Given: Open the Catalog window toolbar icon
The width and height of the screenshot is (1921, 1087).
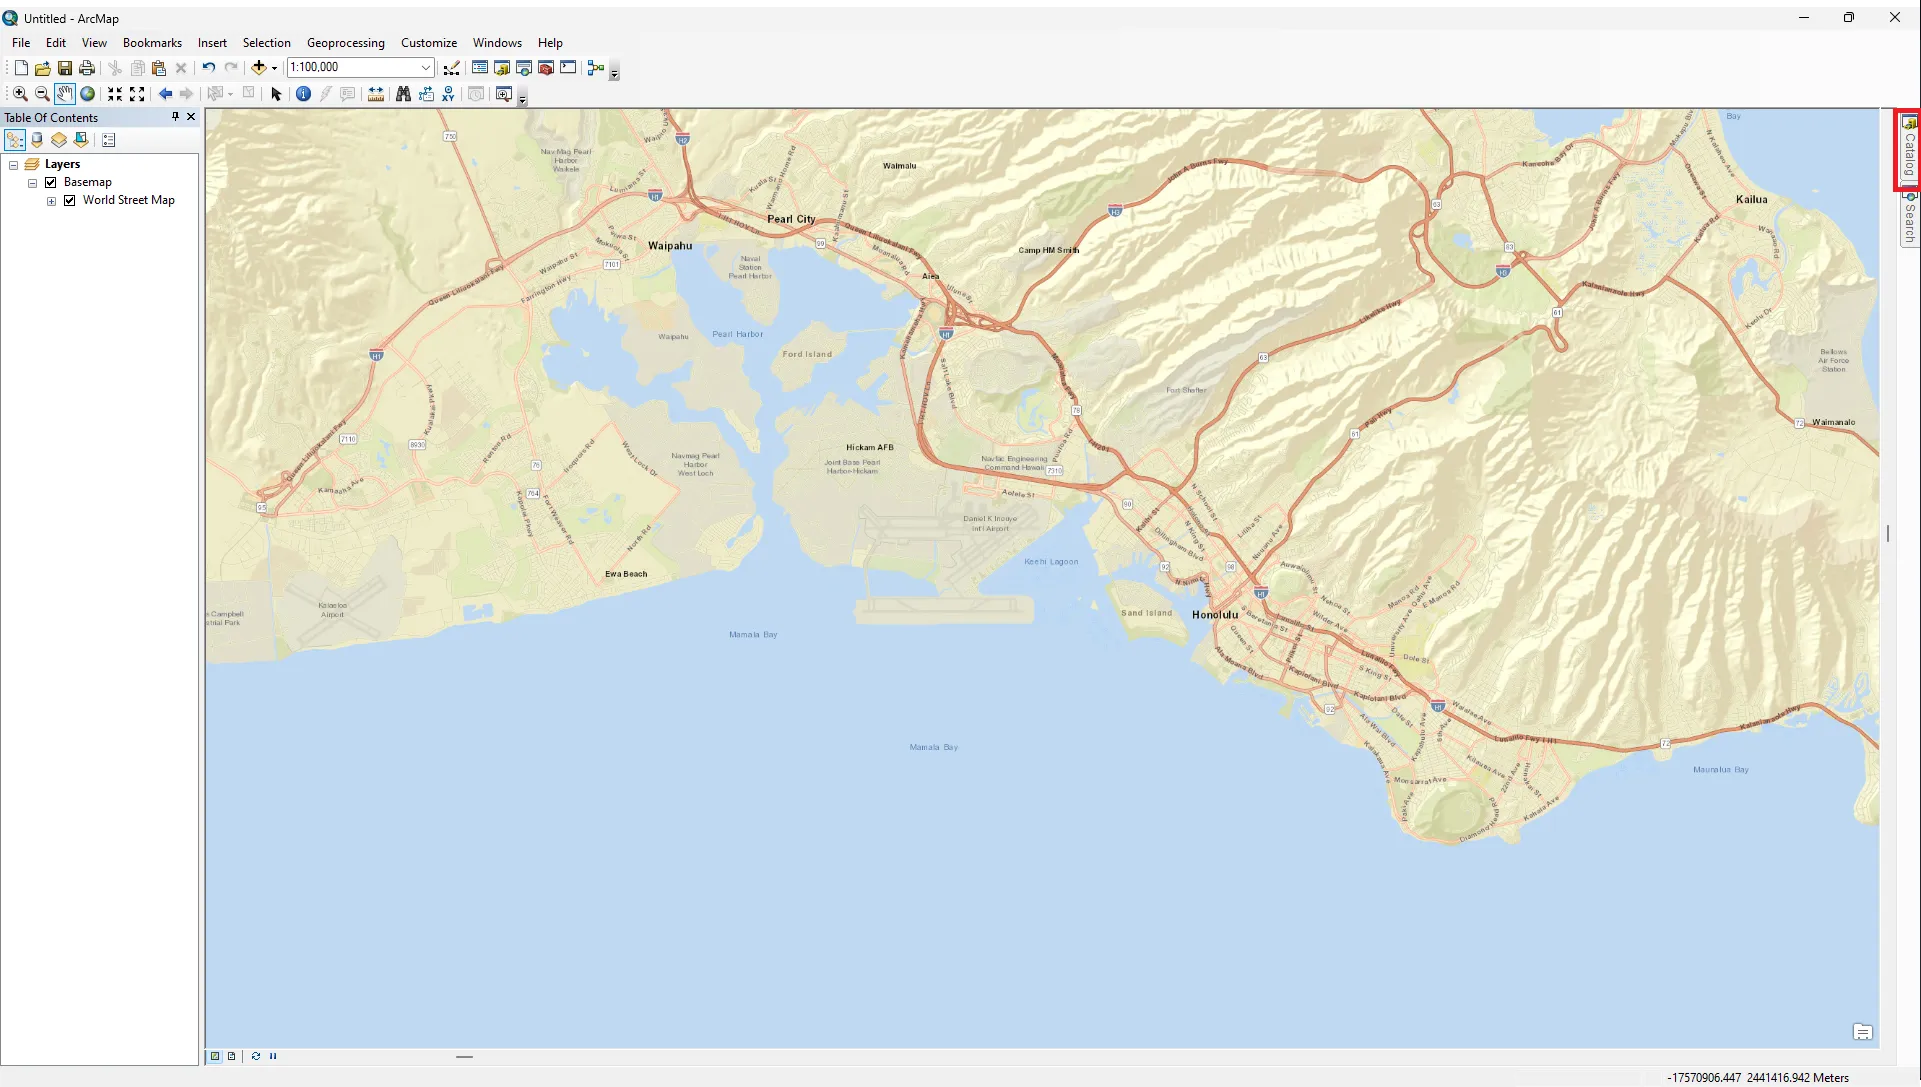Looking at the screenshot, I should tap(502, 68).
